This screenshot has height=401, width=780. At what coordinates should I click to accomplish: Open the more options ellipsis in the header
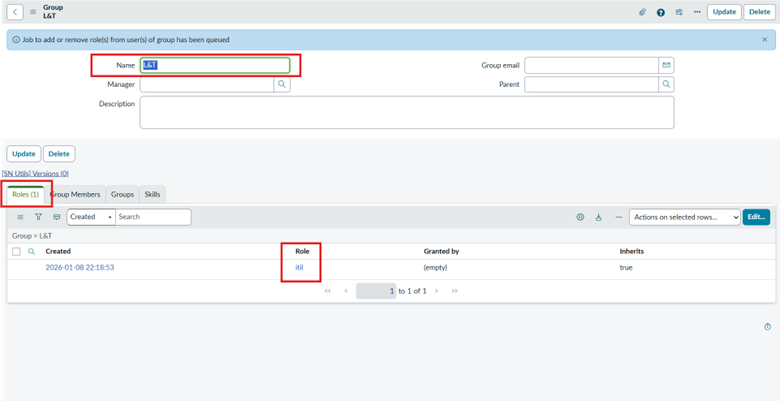point(696,12)
